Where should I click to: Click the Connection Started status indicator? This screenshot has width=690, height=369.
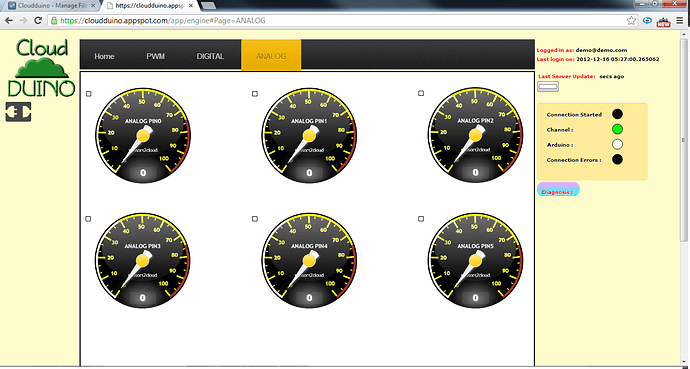(x=617, y=114)
